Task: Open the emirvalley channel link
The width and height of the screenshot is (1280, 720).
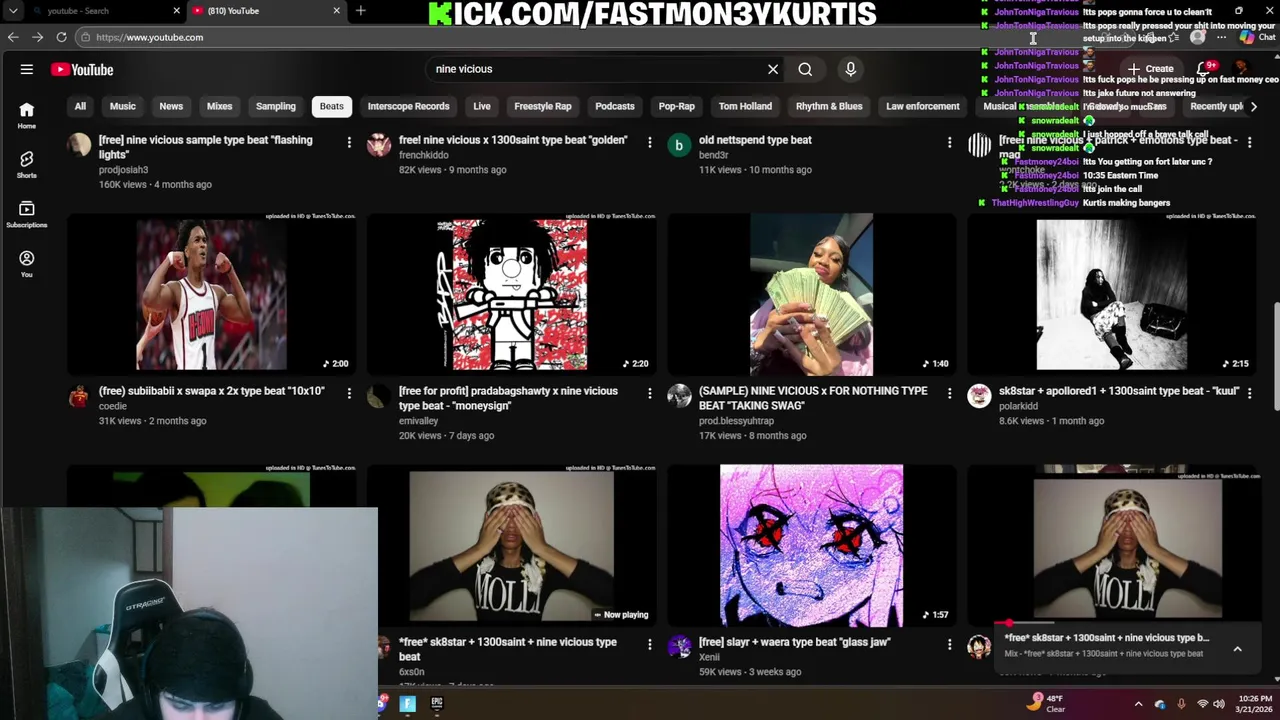Action: click(x=419, y=421)
